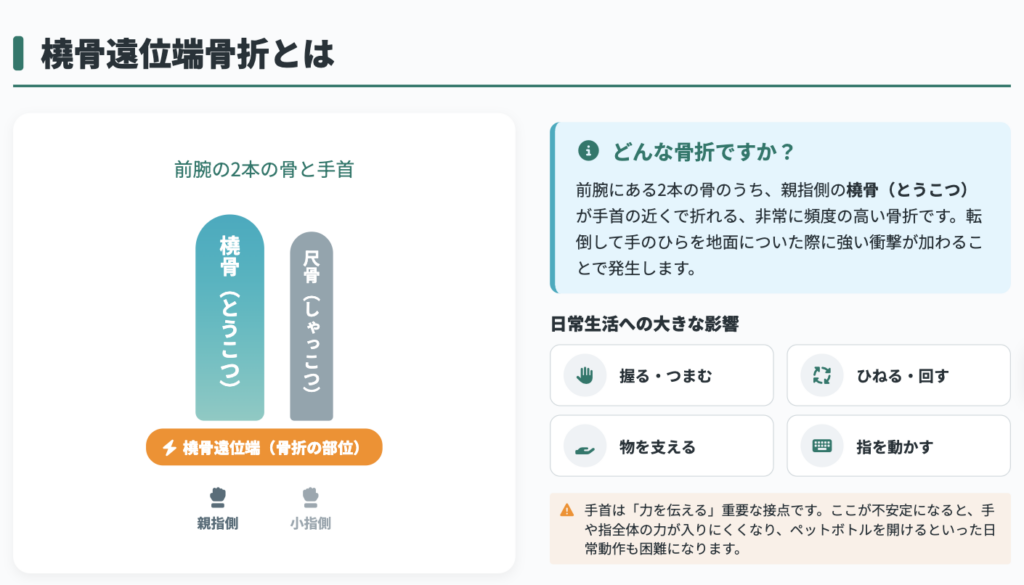Image resolution: width=1024 pixels, height=585 pixels.
Task: Click the gray fist icon above 小指側
Action: (310, 498)
